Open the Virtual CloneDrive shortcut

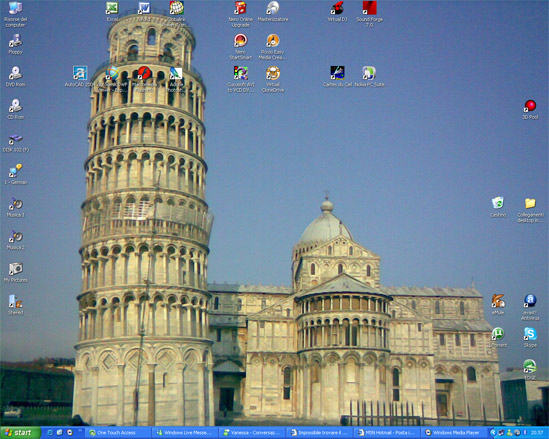coord(273,79)
